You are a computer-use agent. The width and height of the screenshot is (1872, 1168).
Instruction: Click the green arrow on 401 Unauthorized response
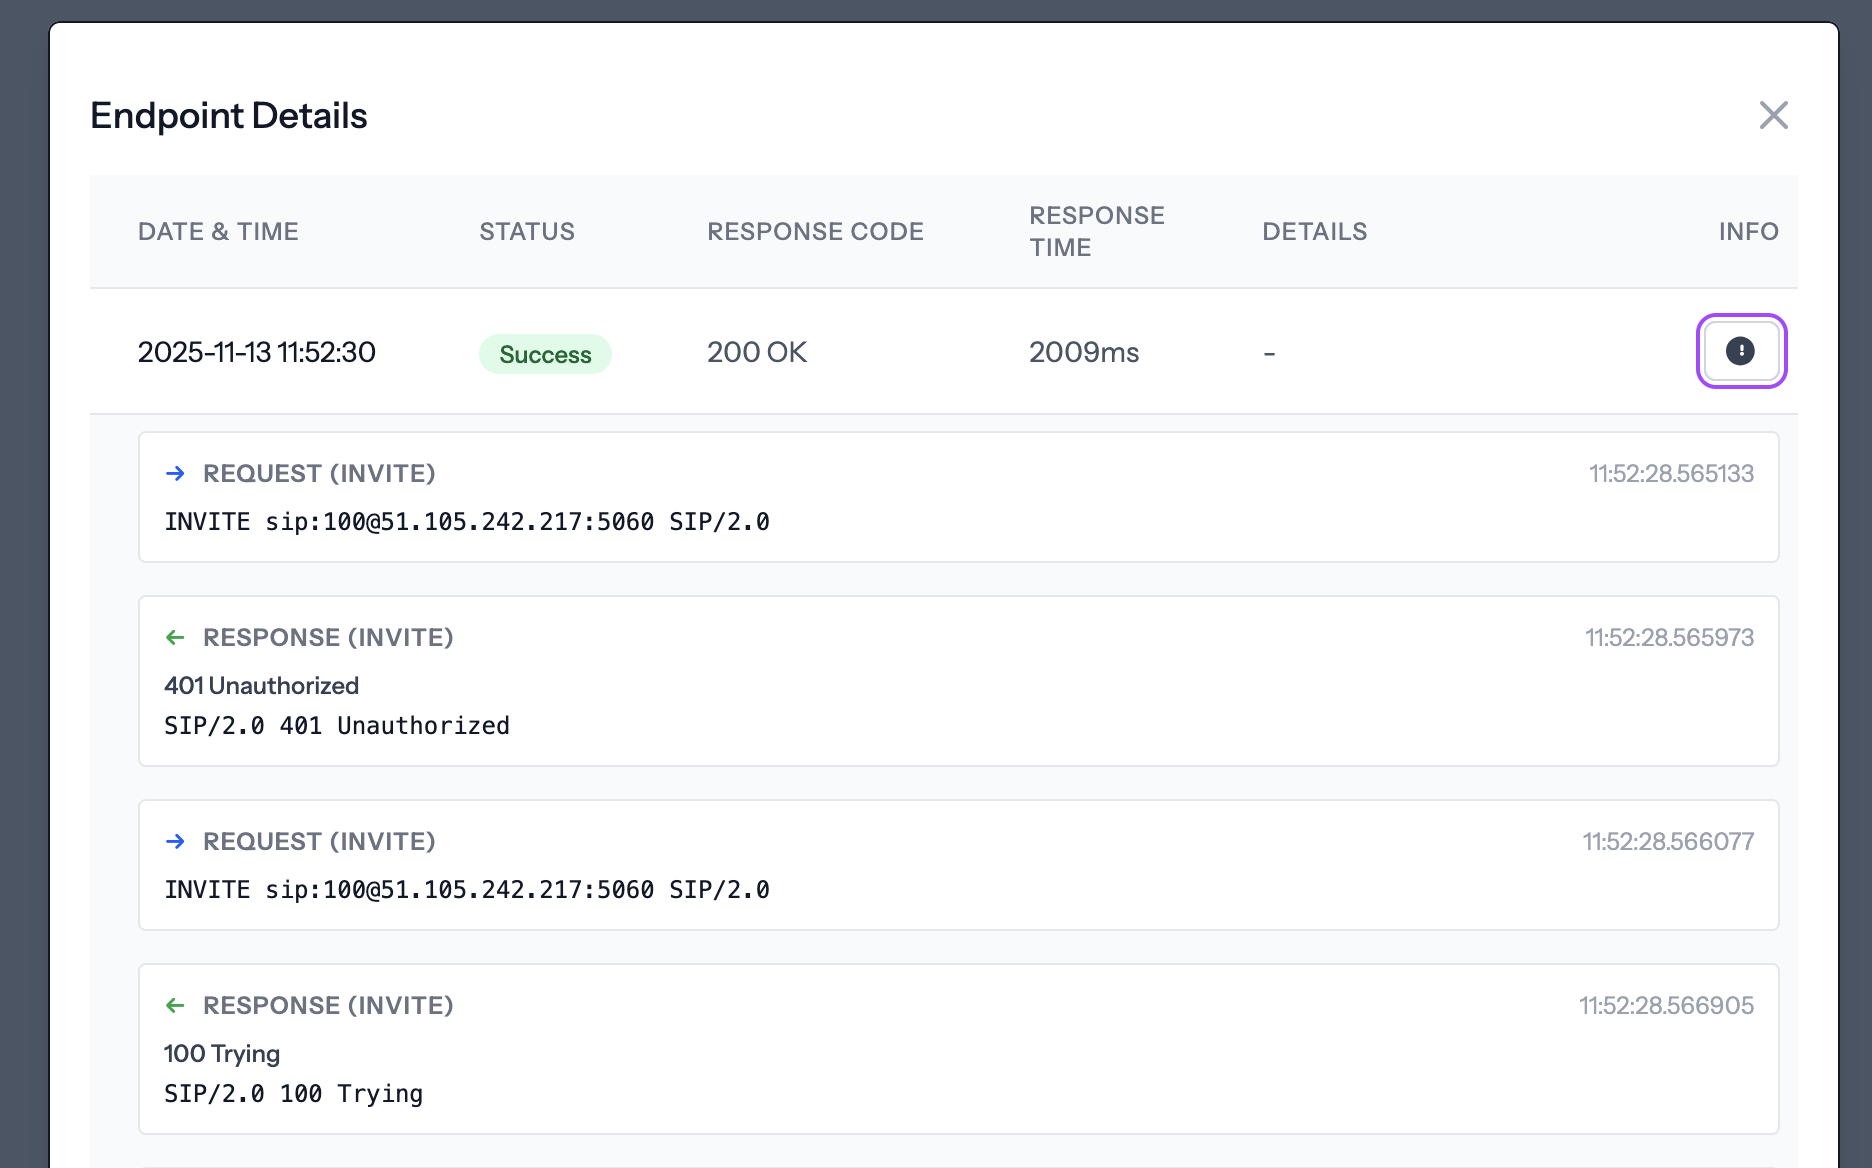click(x=176, y=637)
